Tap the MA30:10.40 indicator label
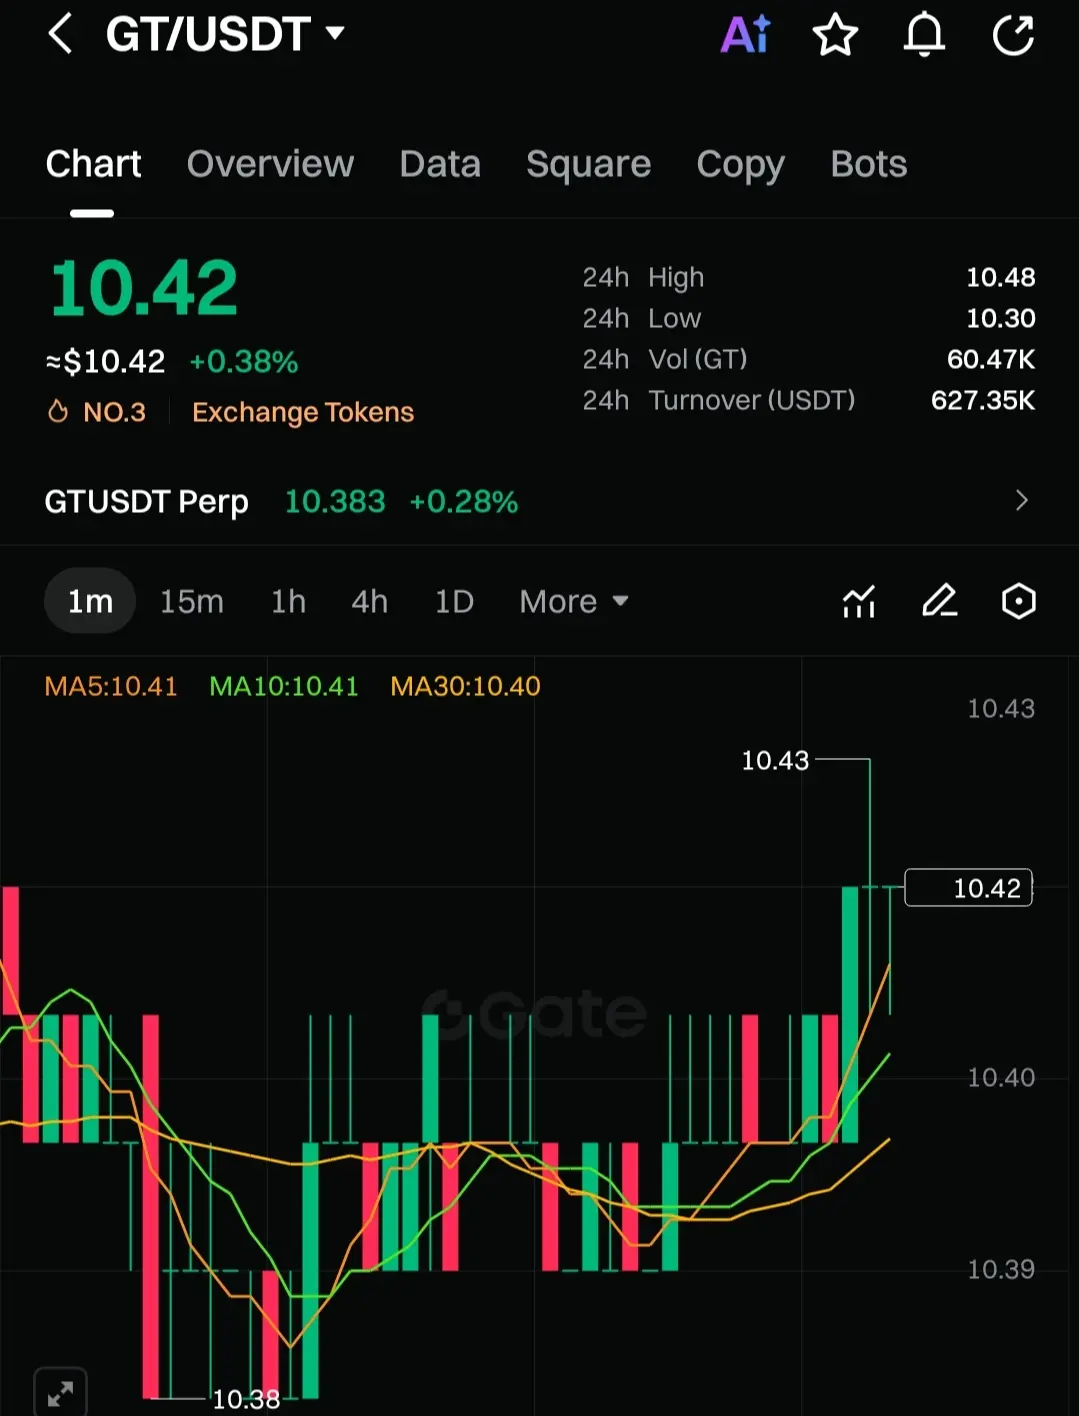1079x1416 pixels. point(465,686)
